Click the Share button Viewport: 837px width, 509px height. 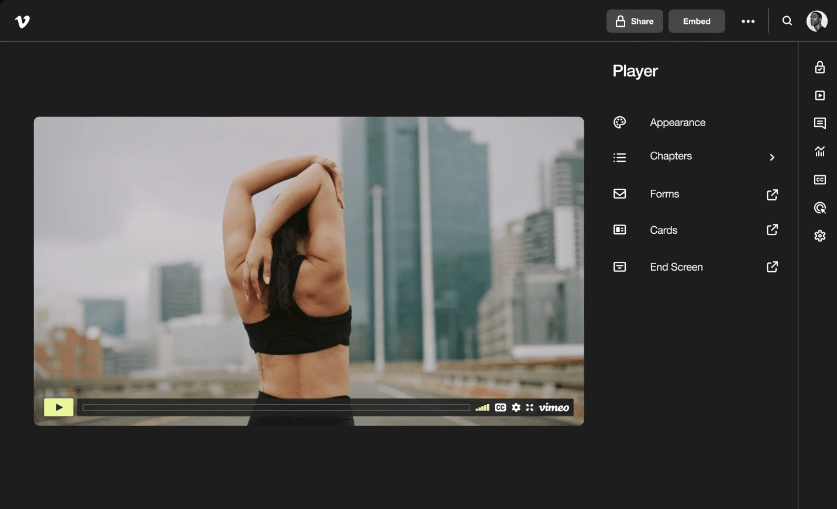pos(634,21)
